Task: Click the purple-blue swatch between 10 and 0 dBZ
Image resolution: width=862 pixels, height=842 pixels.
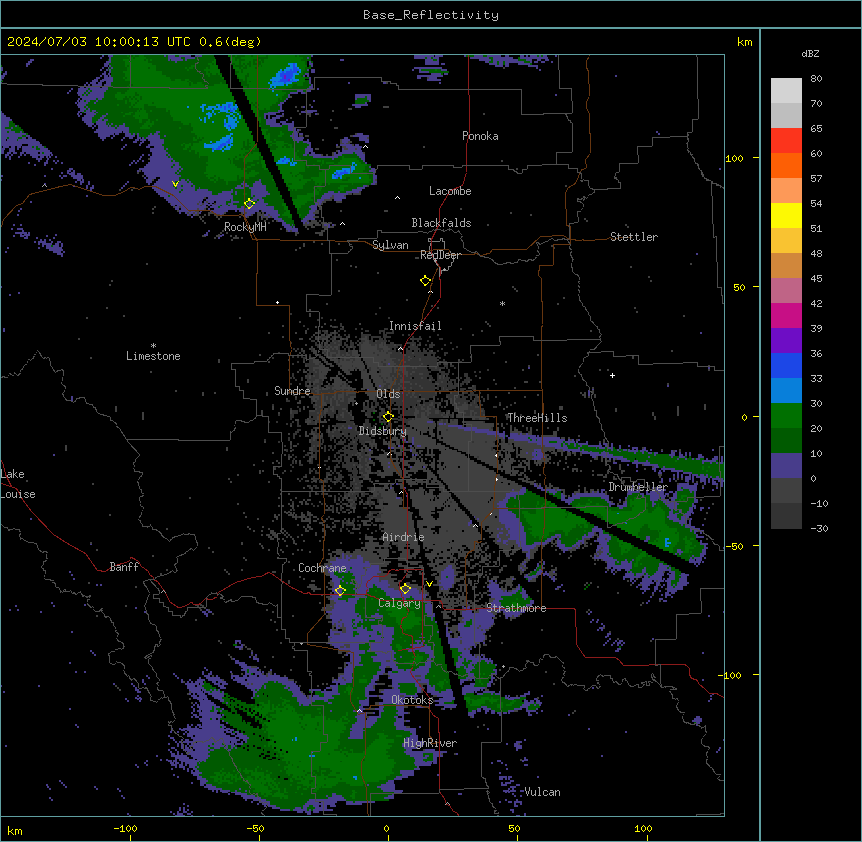Action: point(786,466)
